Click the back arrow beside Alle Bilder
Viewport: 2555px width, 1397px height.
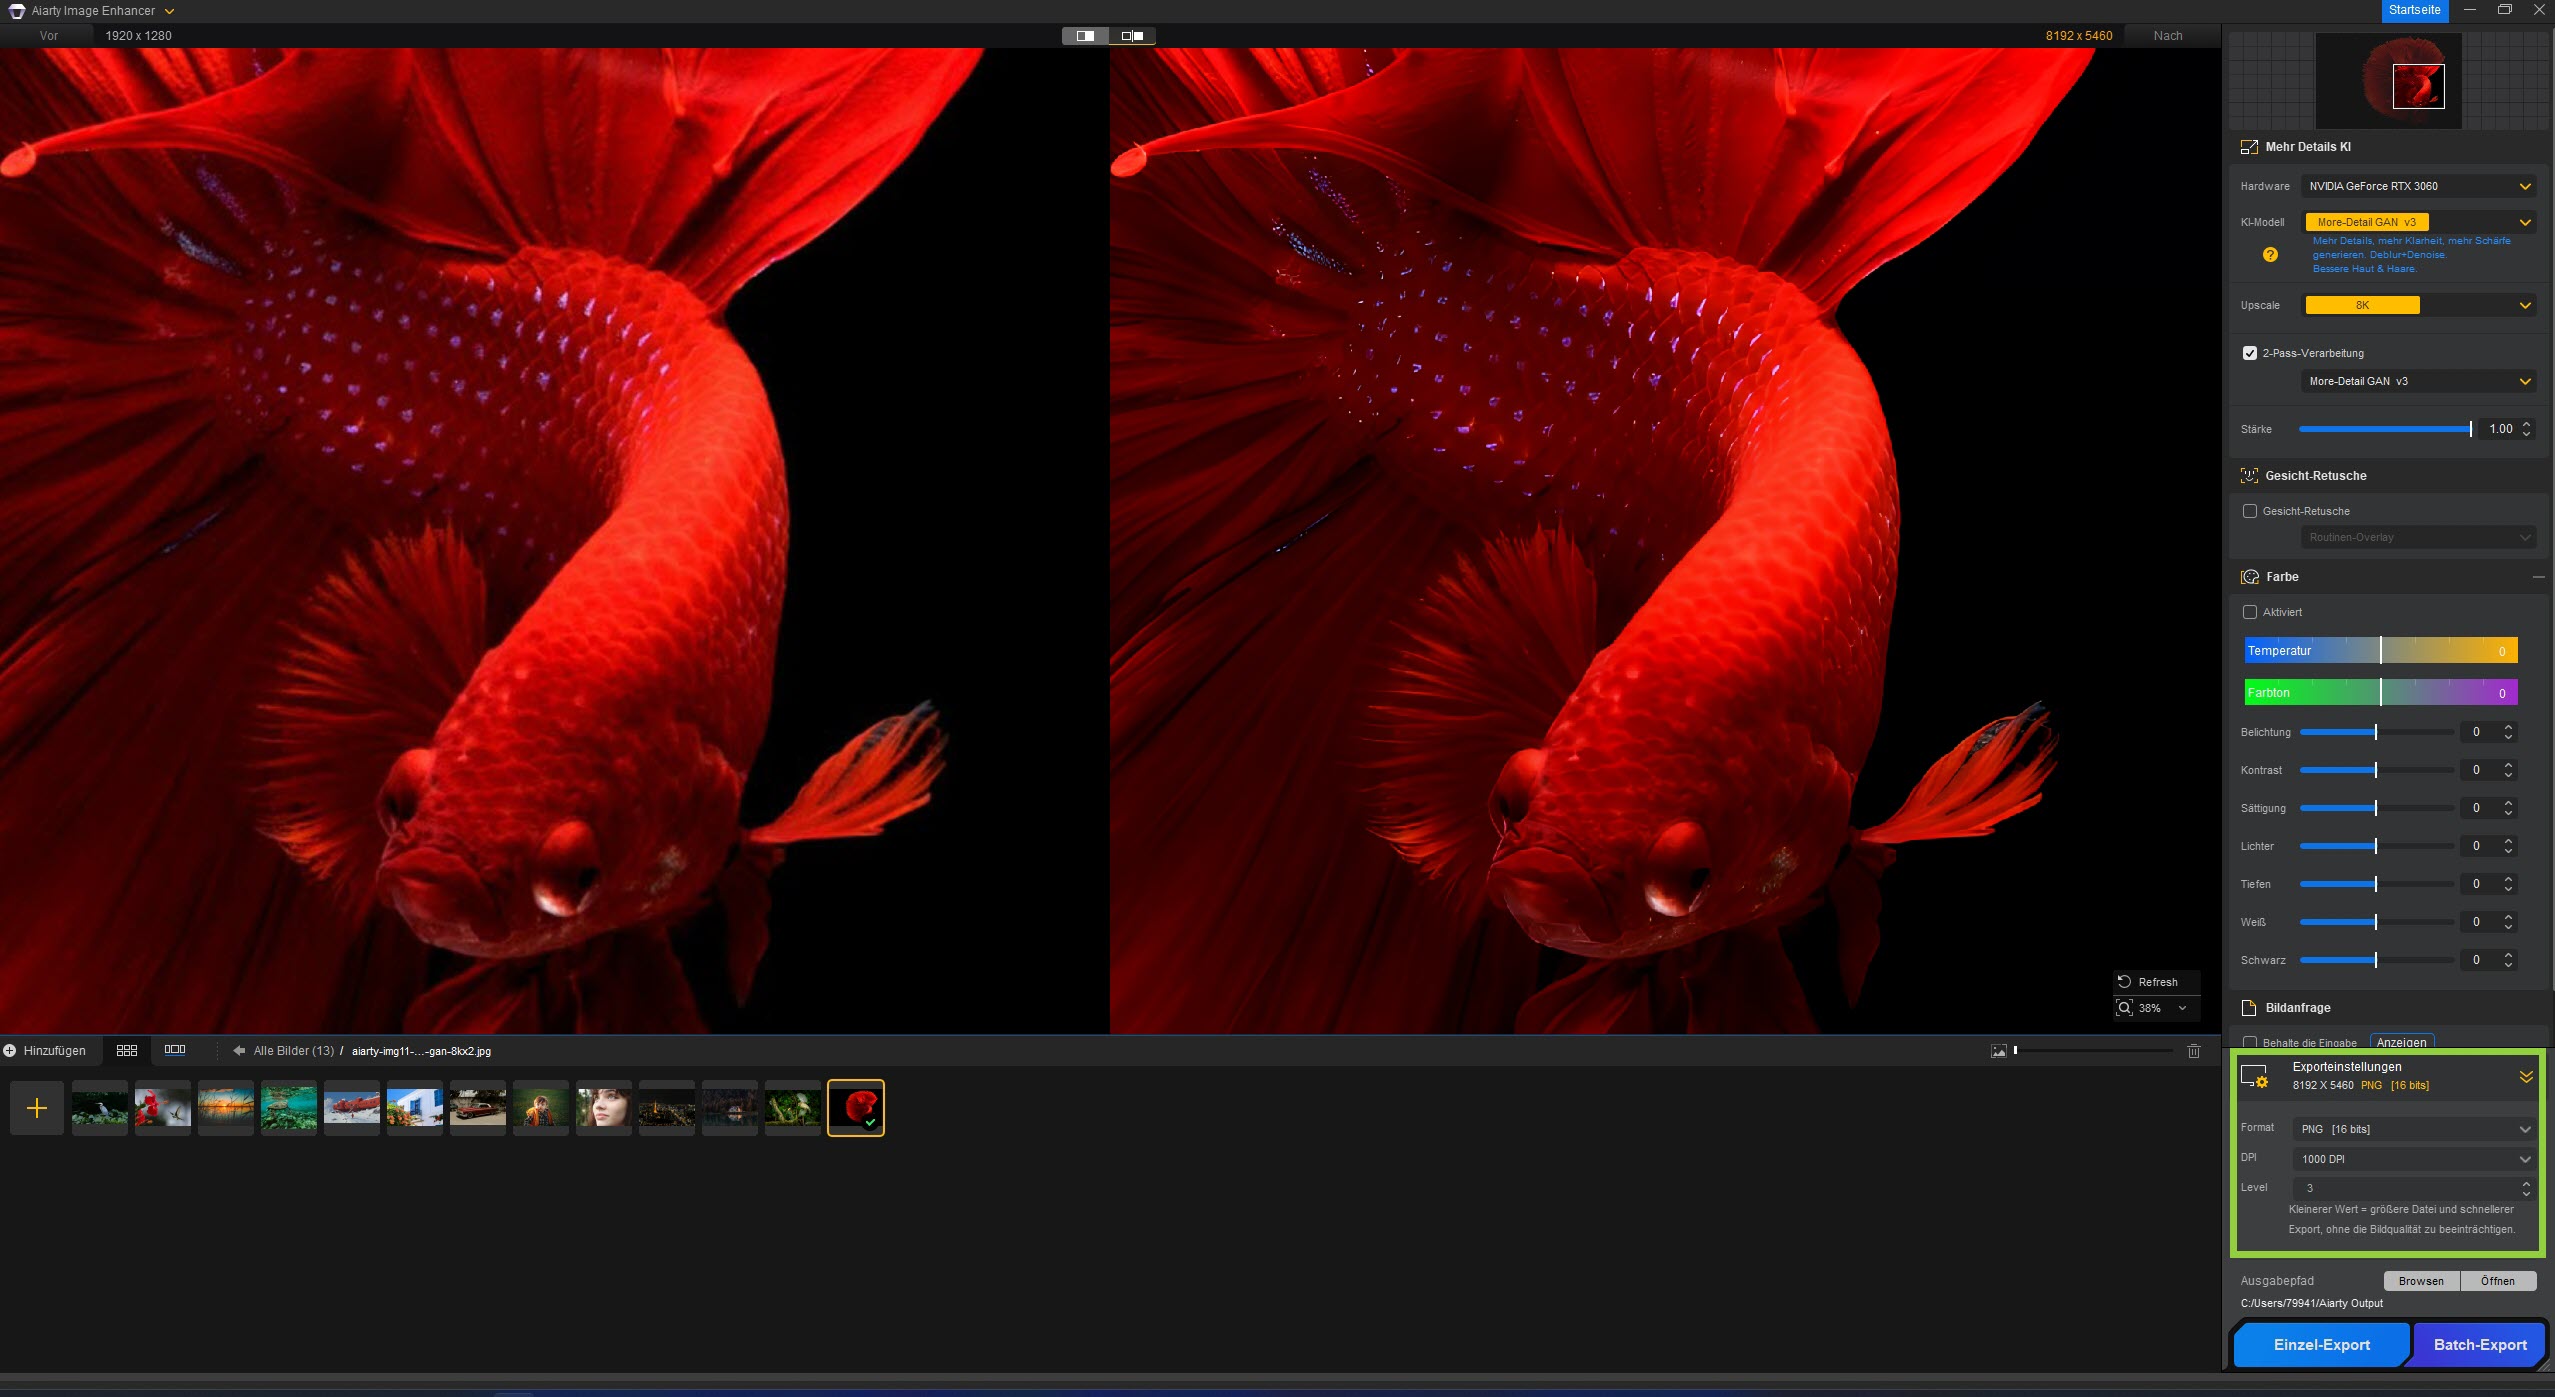(239, 1051)
